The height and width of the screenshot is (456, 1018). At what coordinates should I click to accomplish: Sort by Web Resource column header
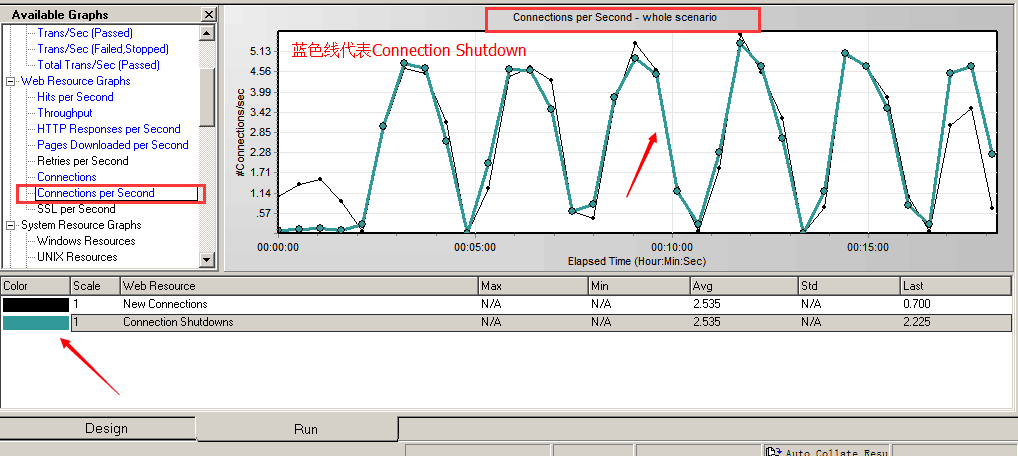click(299, 286)
